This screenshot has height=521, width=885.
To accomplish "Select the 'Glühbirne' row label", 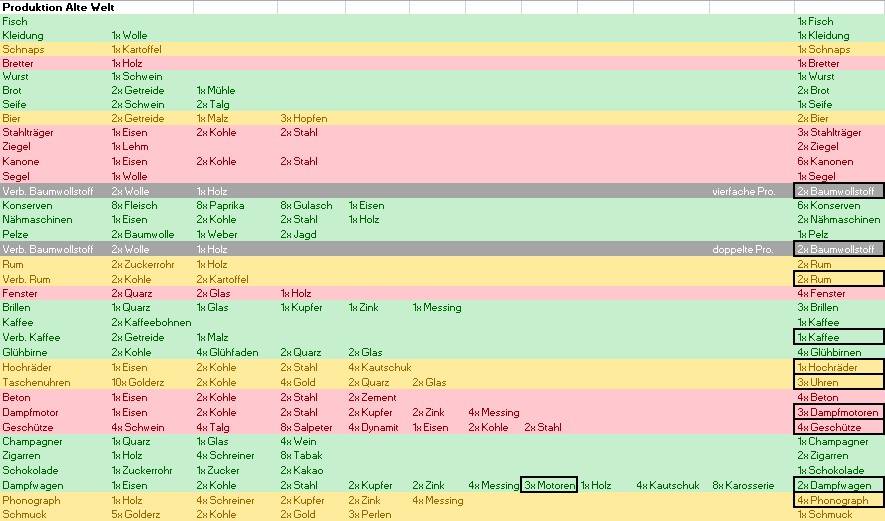I will [24, 352].
